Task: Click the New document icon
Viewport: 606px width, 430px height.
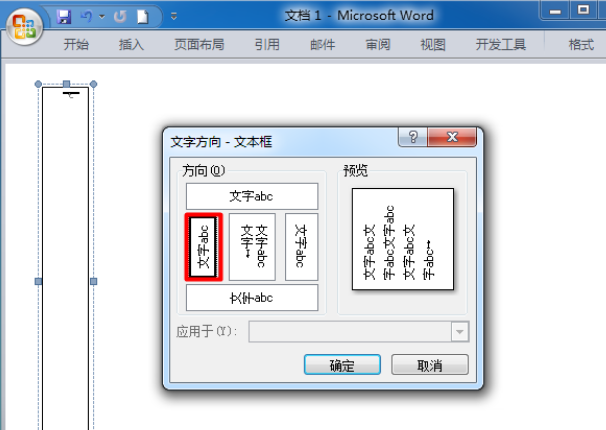Action: point(143,16)
